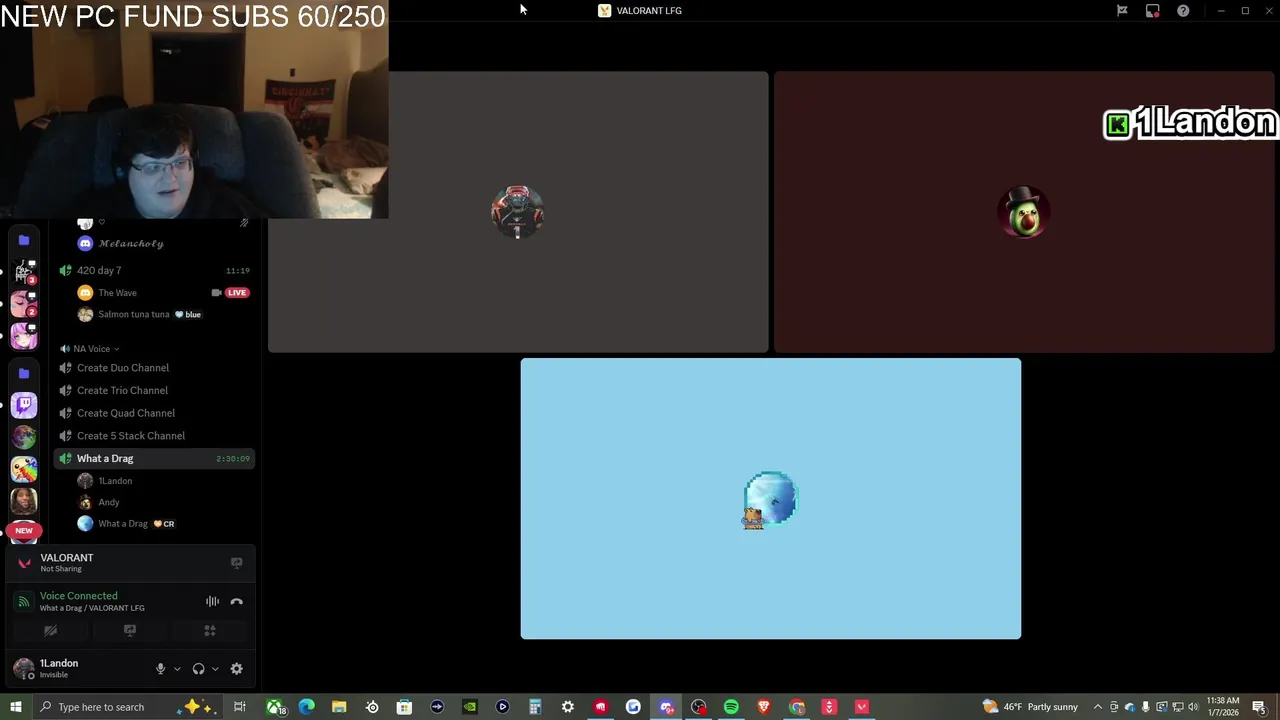Open Discord Help question mark icon
Viewport: 1280px width, 720px height.
(1183, 11)
